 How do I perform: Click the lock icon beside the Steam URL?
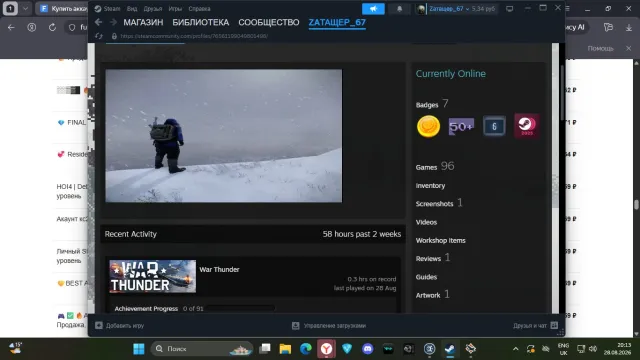coord(114,36)
